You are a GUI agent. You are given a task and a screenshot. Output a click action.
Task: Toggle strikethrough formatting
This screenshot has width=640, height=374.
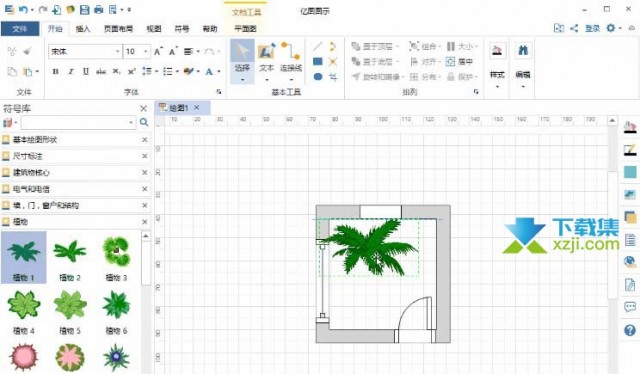(x=101, y=71)
